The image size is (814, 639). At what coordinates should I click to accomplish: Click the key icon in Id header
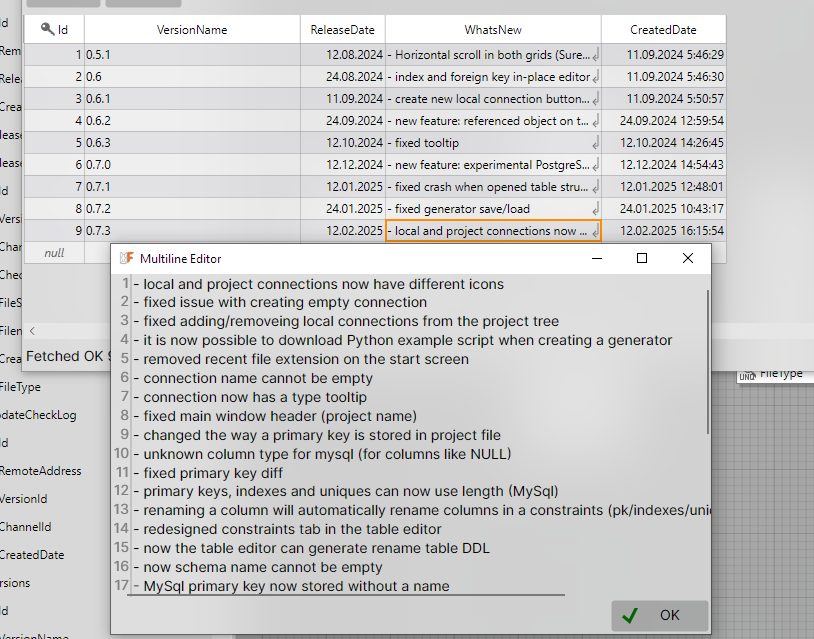47,29
